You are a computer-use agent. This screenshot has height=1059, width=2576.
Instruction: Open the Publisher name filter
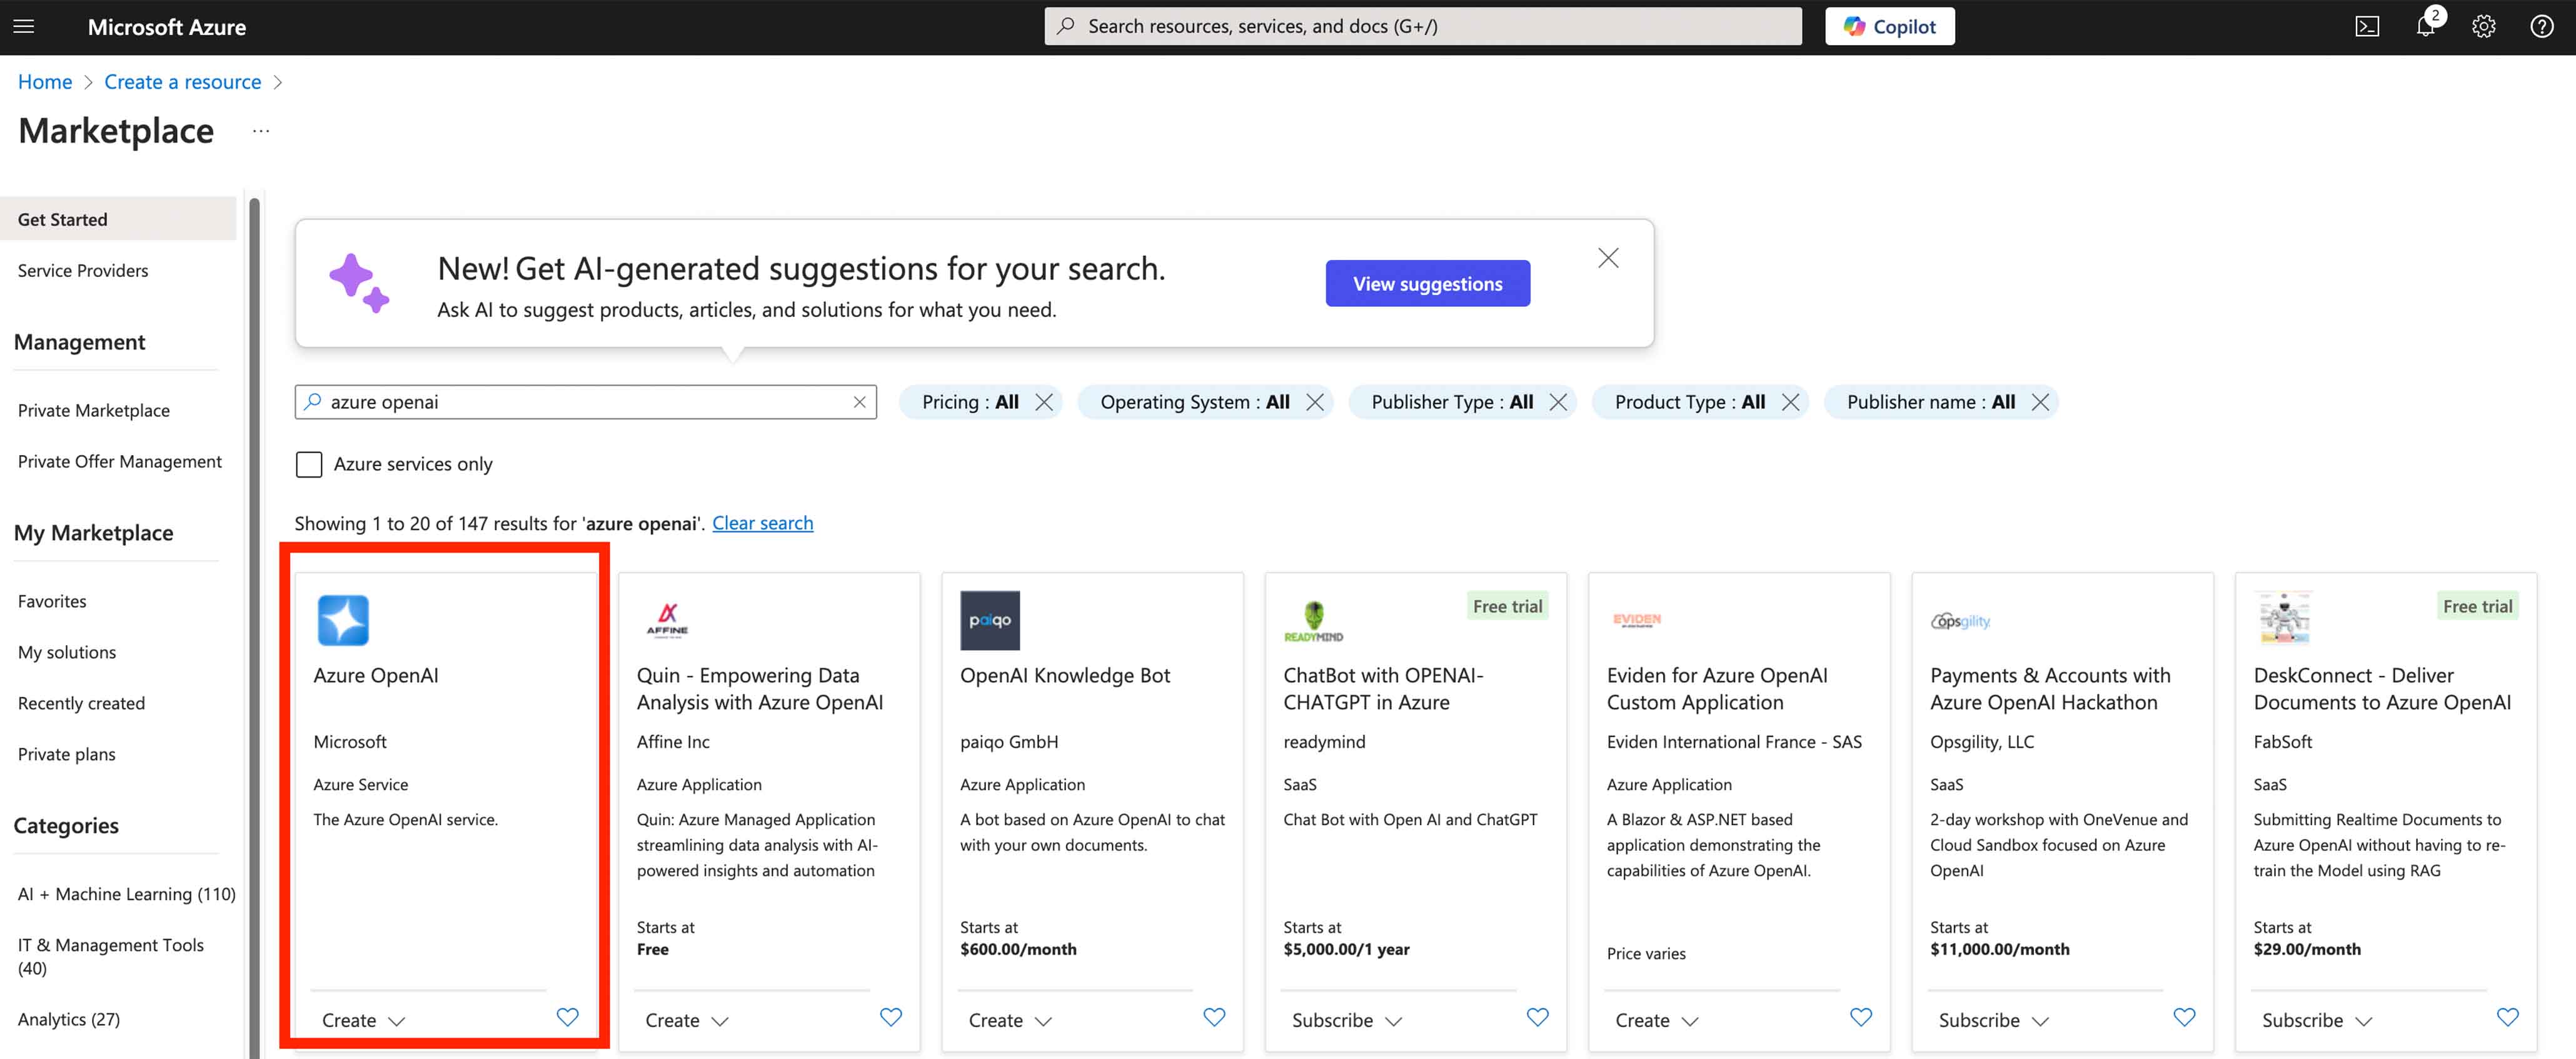click(x=1931, y=402)
